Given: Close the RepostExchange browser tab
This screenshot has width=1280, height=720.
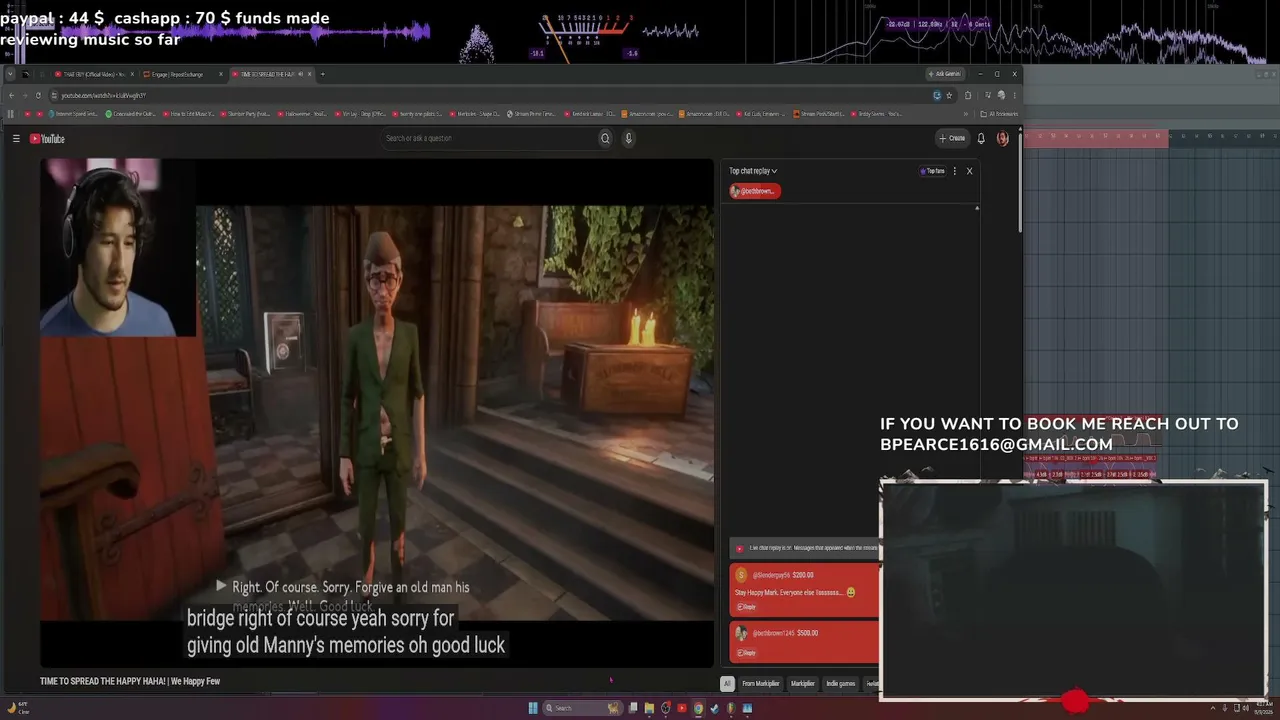Looking at the screenshot, I should point(221,74).
